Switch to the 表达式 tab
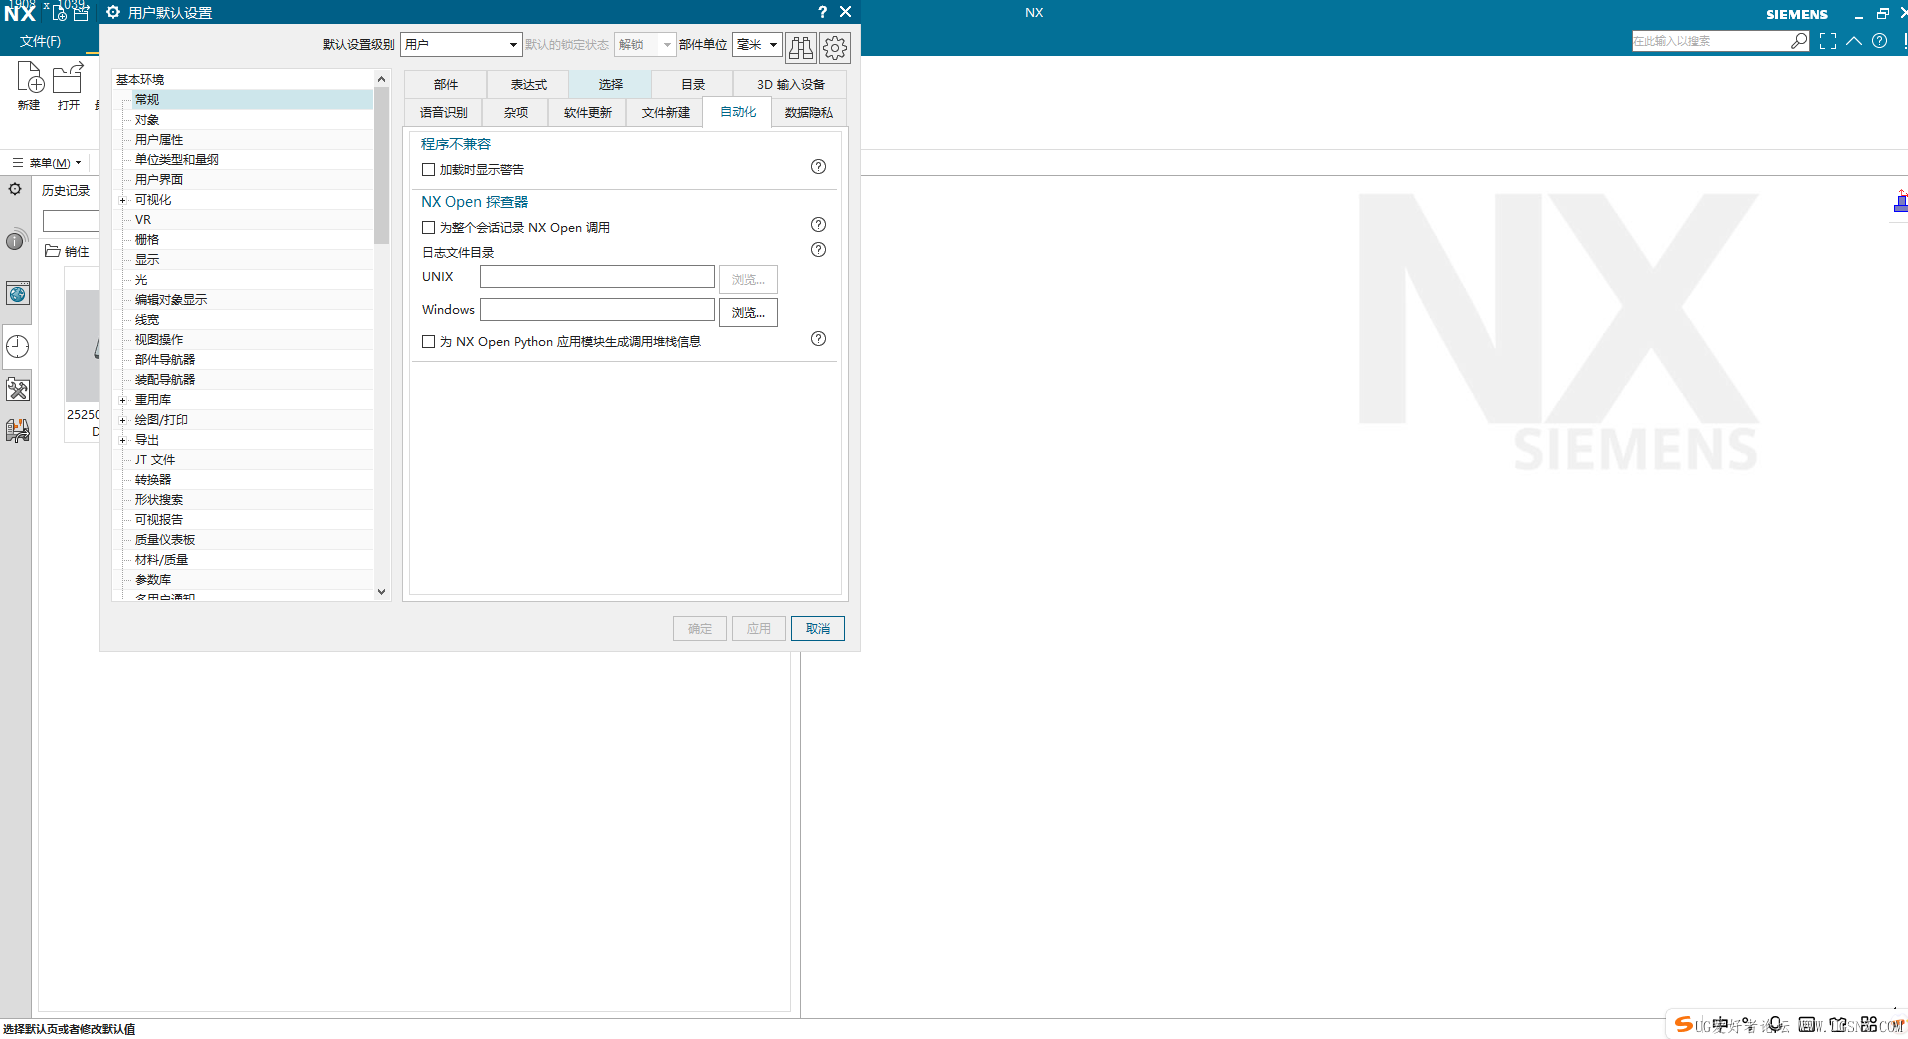The image size is (1908, 1039). (528, 85)
